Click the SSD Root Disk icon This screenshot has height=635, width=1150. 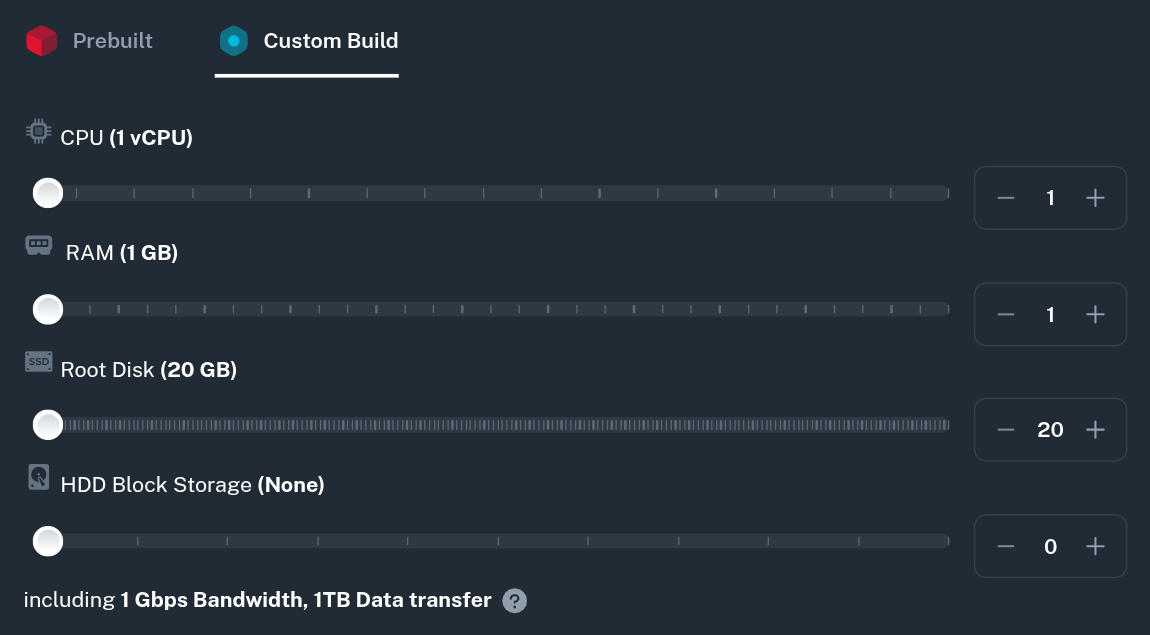(38, 362)
